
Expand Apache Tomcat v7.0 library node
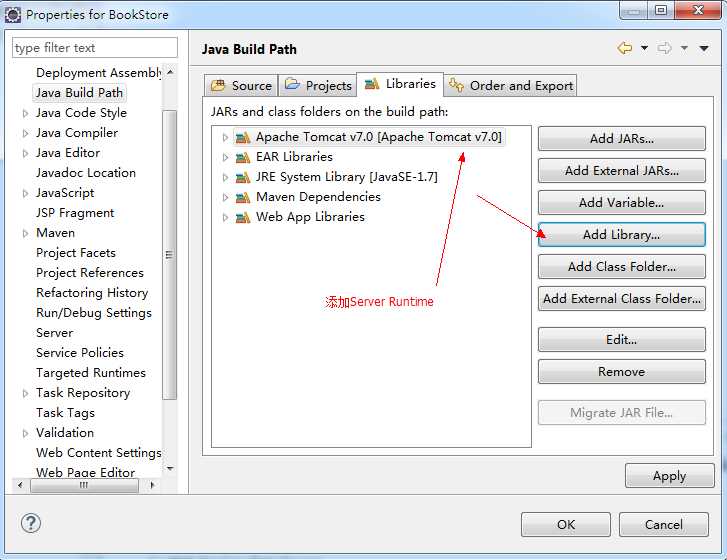[225, 138]
